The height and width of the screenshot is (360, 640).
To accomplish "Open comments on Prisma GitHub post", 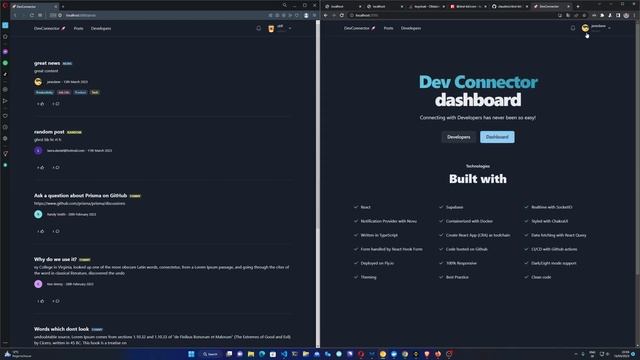I will pos(56,231).
